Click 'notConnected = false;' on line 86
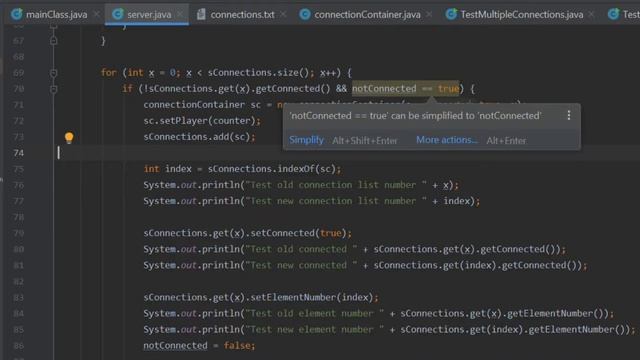This screenshot has height=360, width=640. point(199,346)
